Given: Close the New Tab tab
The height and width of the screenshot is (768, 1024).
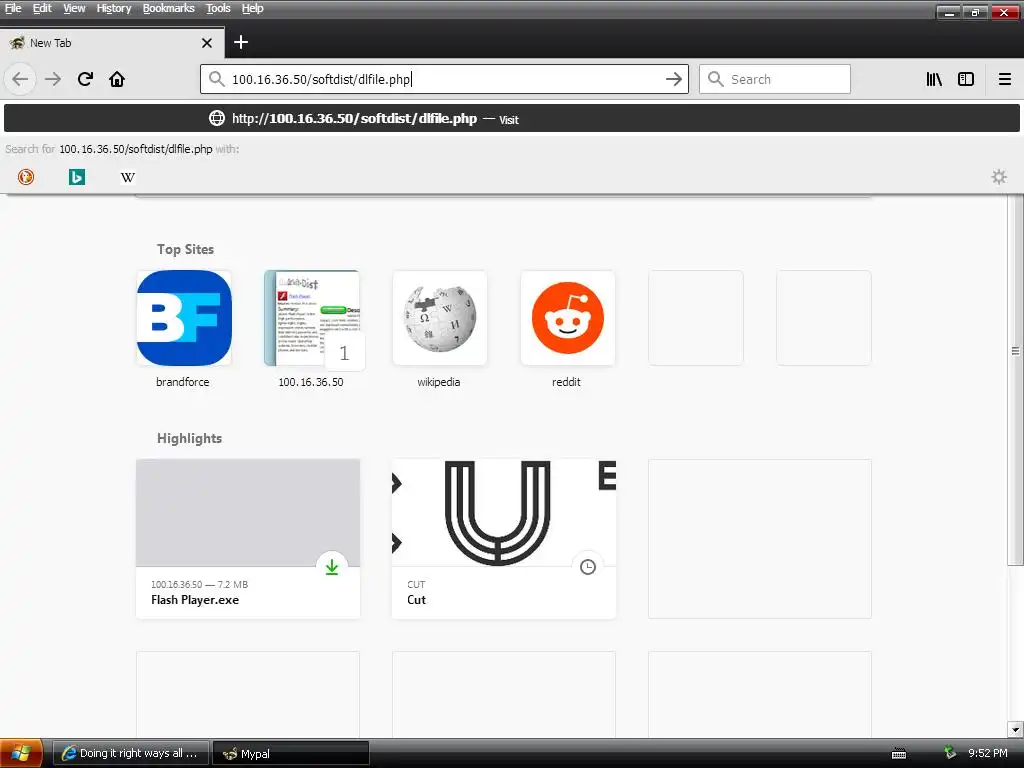Looking at the screenshot, I should 207,43.
